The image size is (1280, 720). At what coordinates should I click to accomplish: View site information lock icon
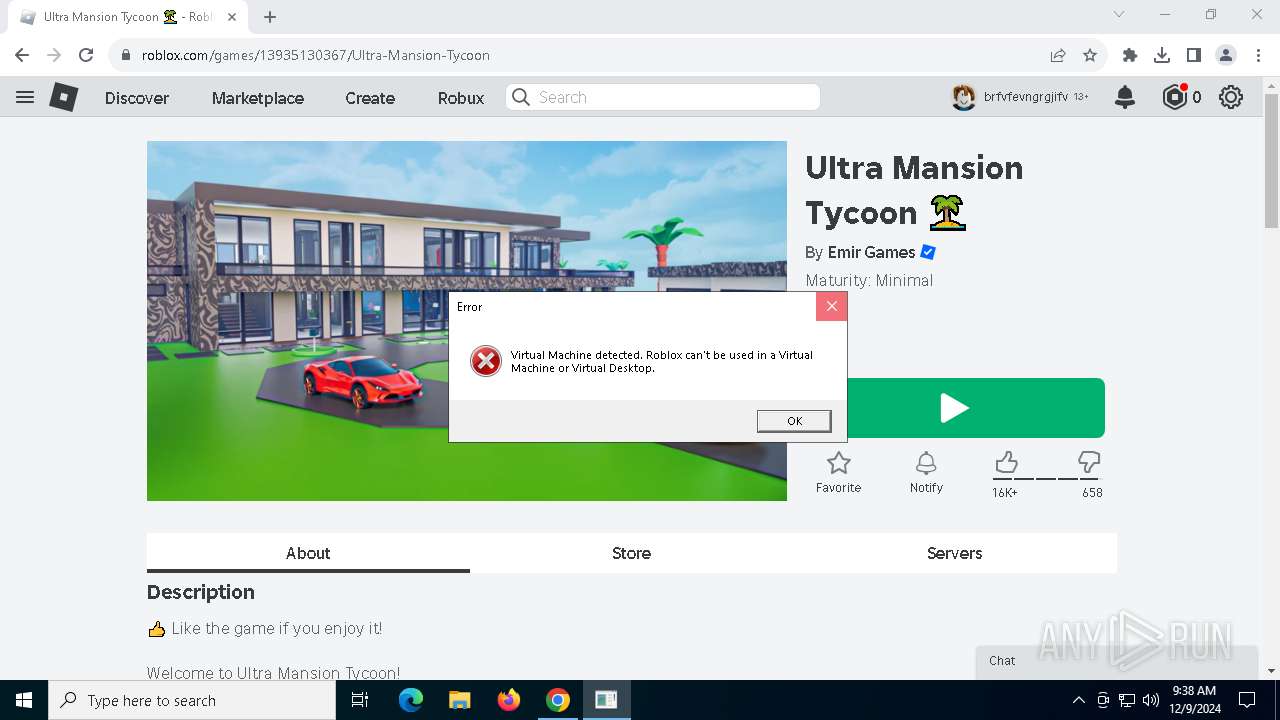[126, 55]
